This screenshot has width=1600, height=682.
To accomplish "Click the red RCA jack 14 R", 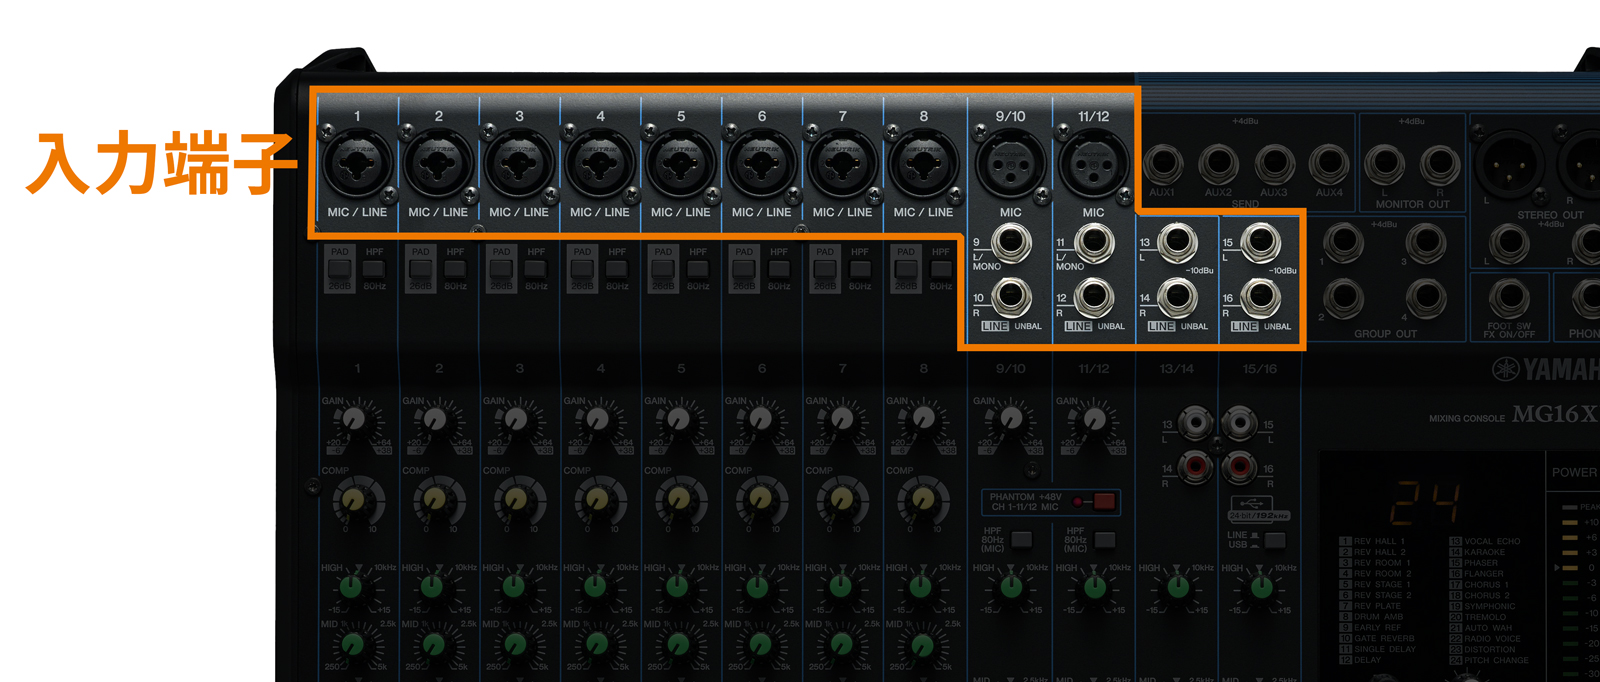I will pyautogui.click(x=1195, y=466).
